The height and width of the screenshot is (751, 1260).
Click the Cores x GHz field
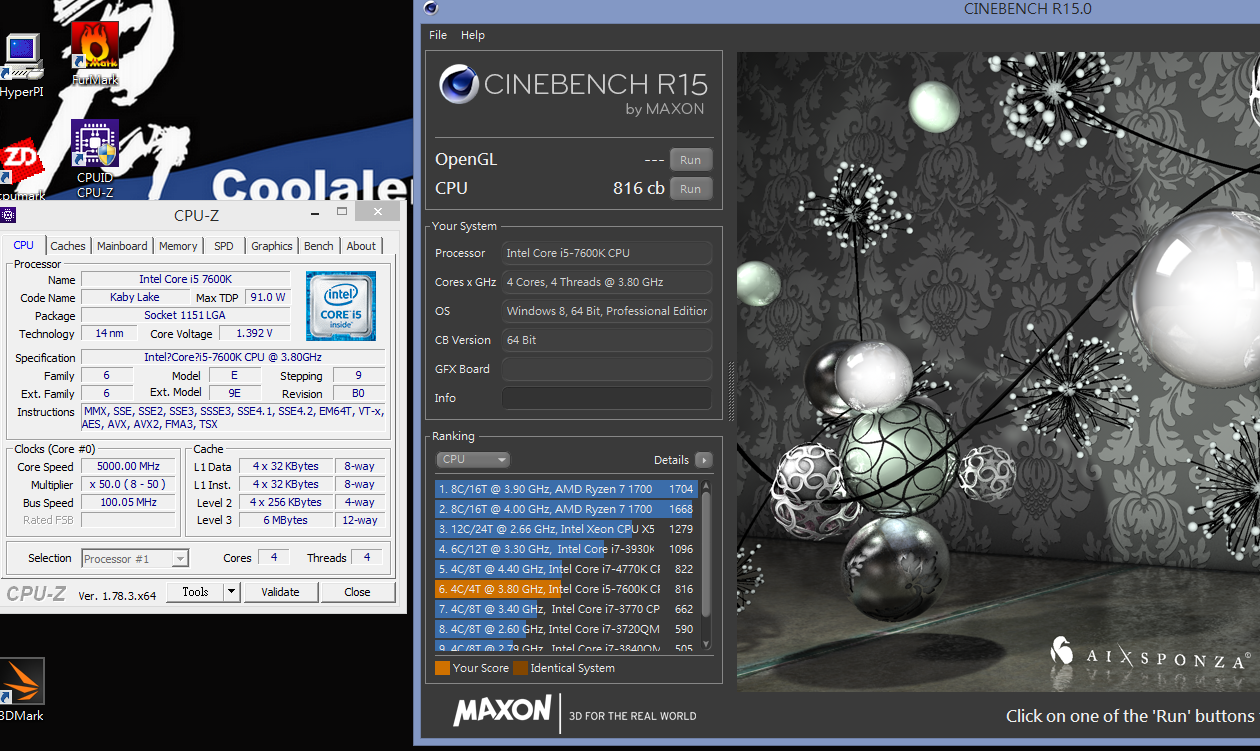click(x=607, y=282)
